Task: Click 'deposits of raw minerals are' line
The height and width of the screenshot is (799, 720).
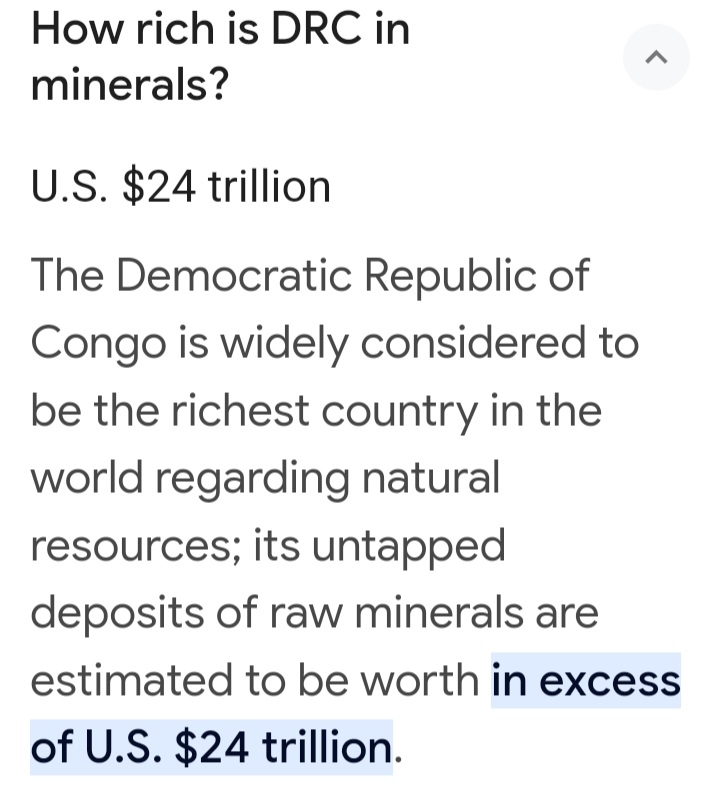Action: click(315, 613)
